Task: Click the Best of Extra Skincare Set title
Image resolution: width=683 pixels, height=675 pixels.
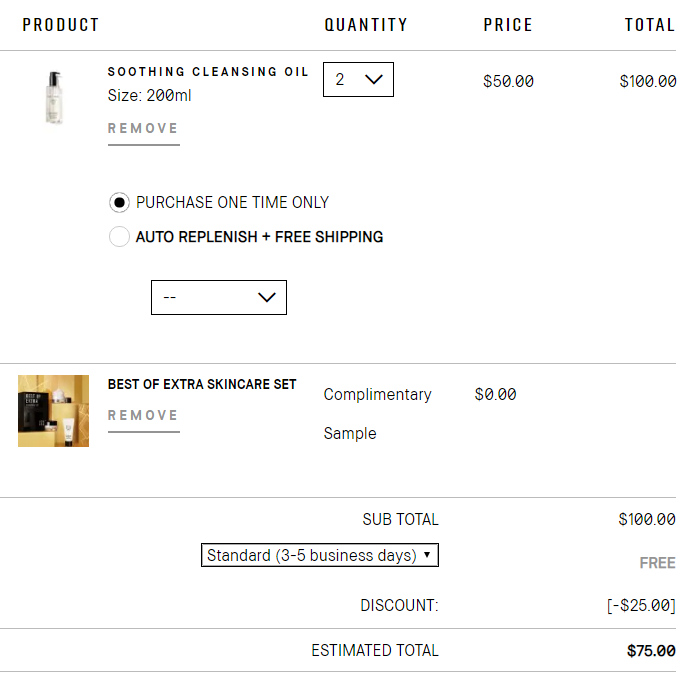Action: pos(202,385)
